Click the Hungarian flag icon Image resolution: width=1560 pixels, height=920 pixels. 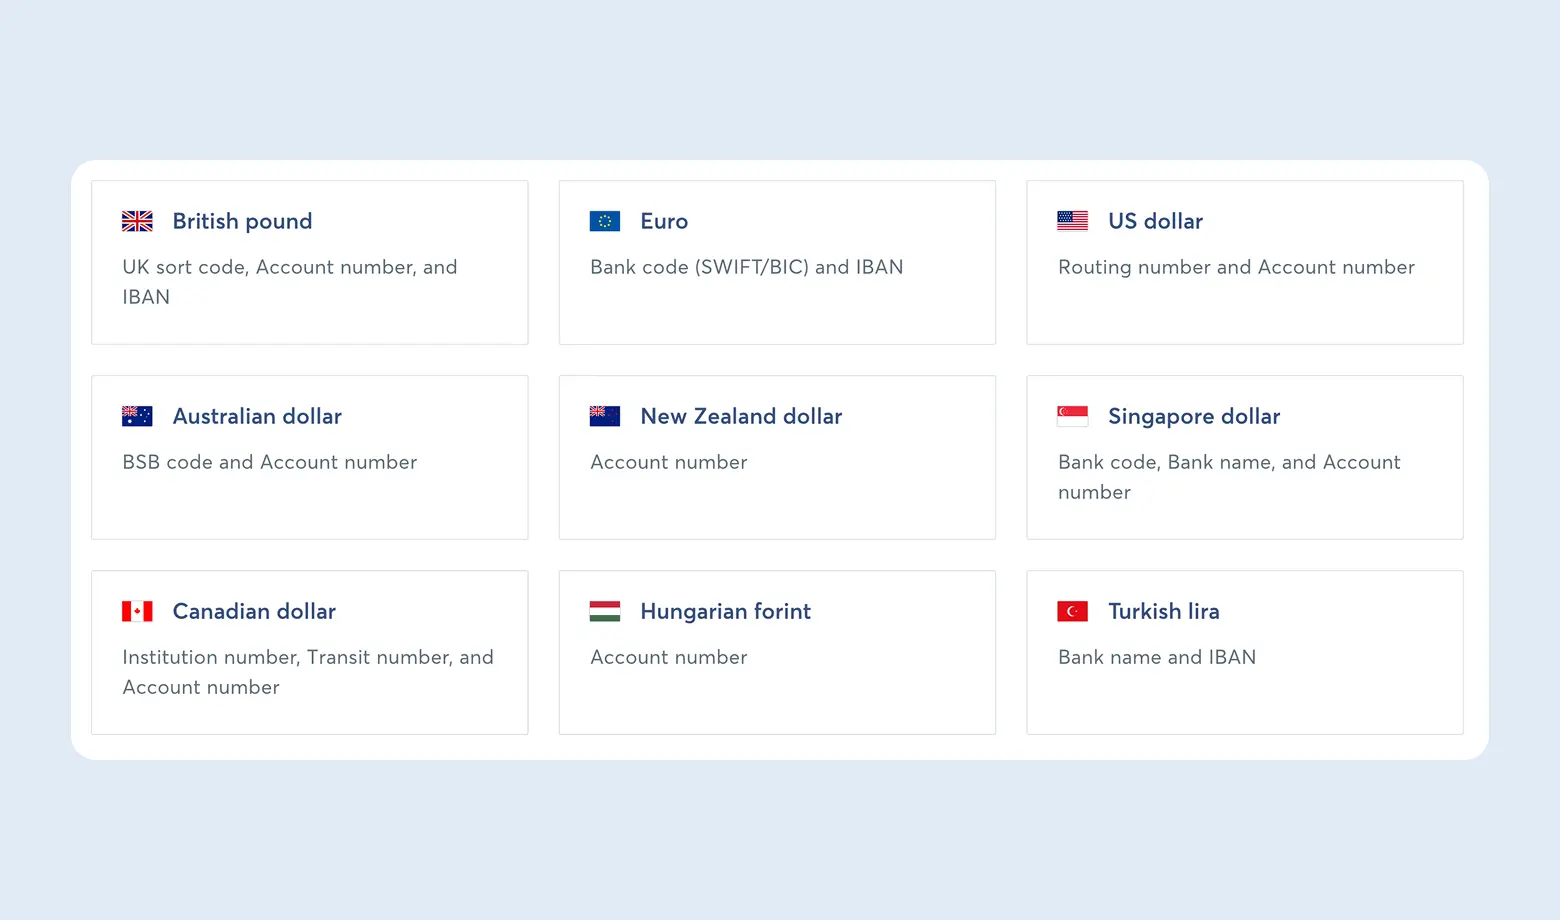click(605, 611)
